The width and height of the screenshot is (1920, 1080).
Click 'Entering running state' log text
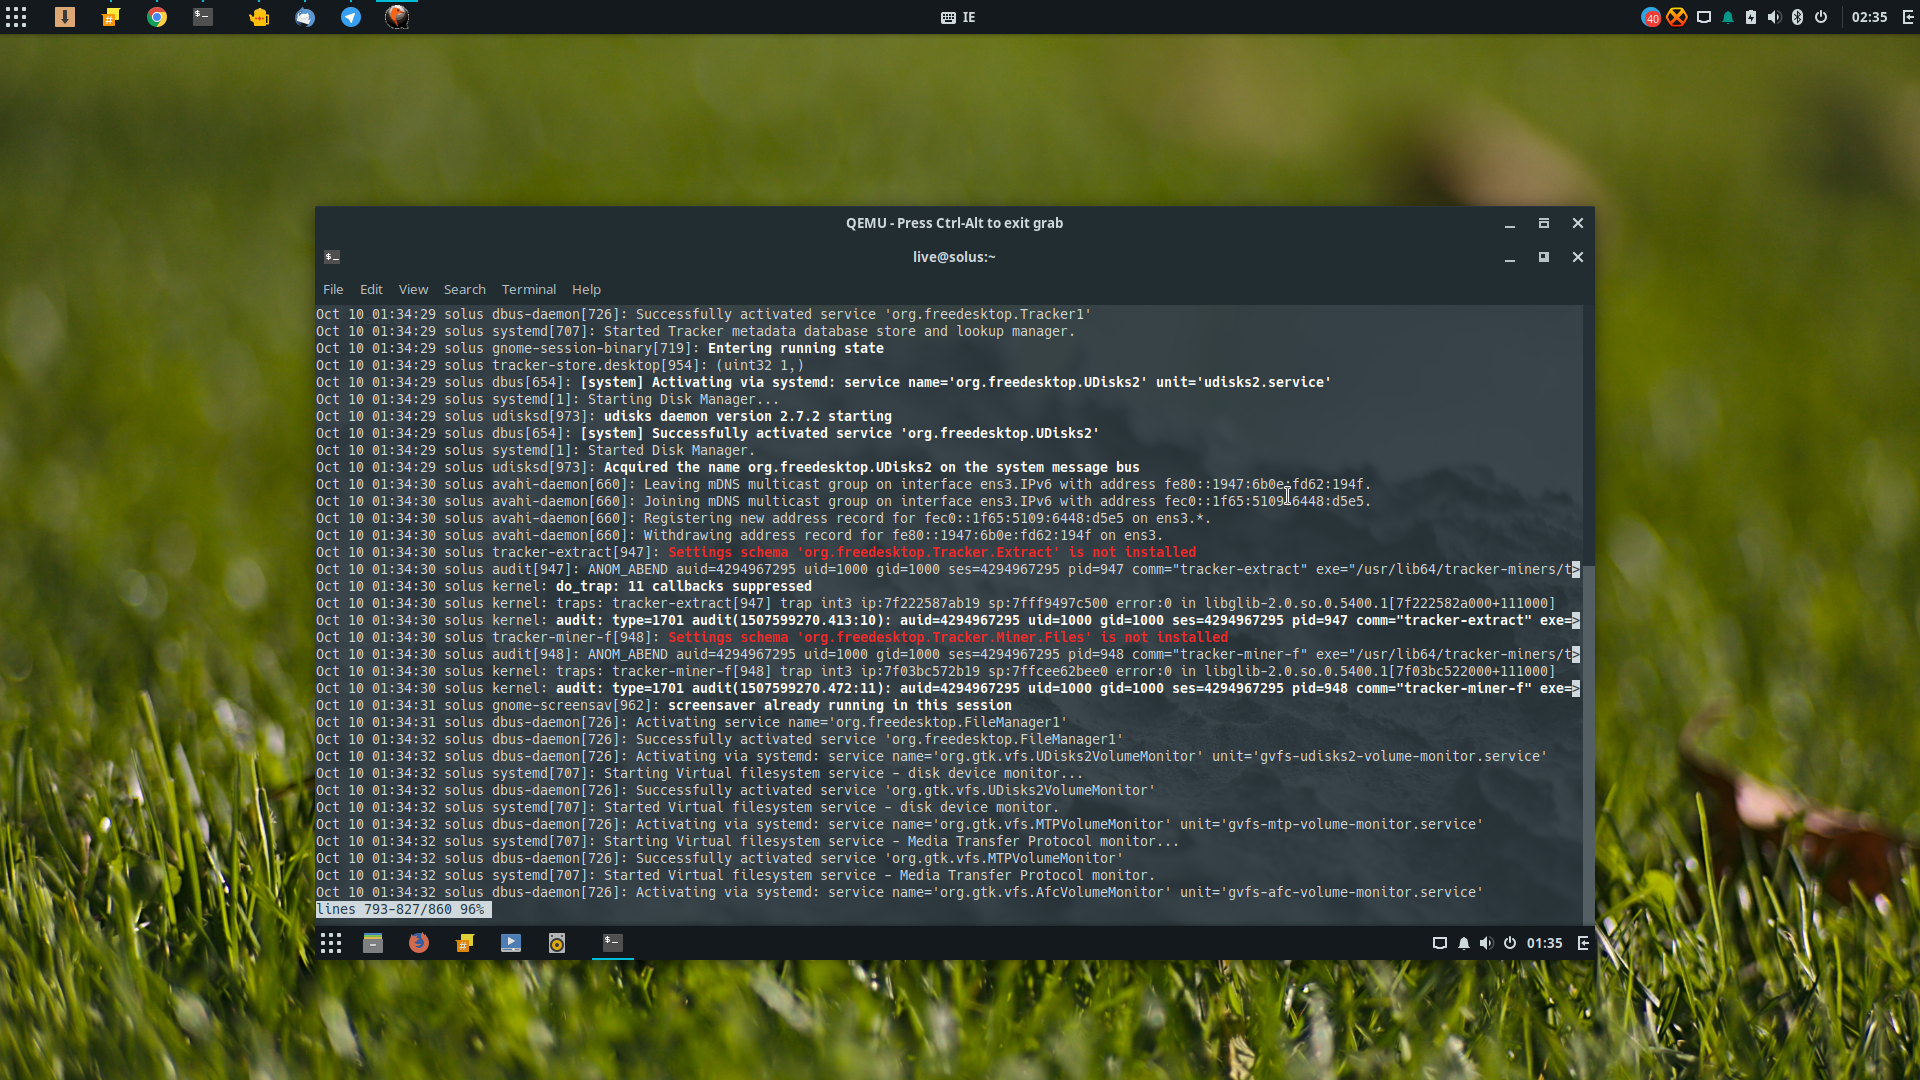click(796, 348)
